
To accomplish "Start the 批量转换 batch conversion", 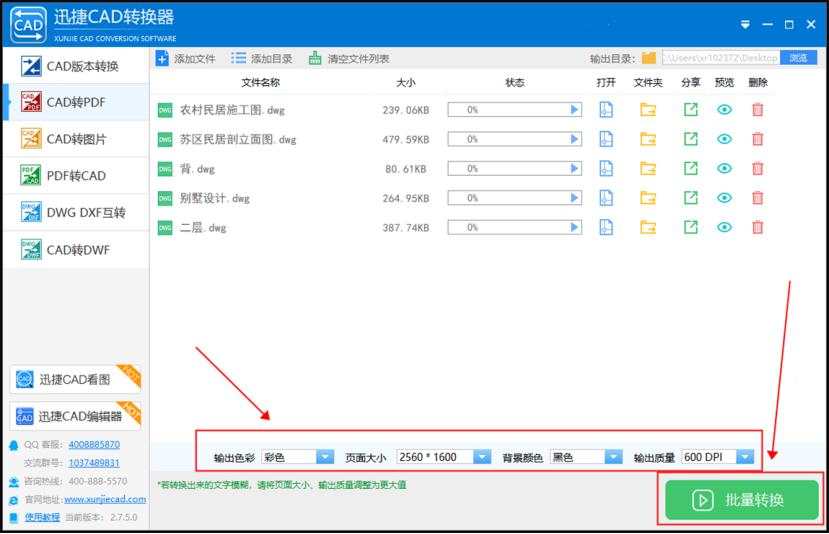I will coord(742,500).
